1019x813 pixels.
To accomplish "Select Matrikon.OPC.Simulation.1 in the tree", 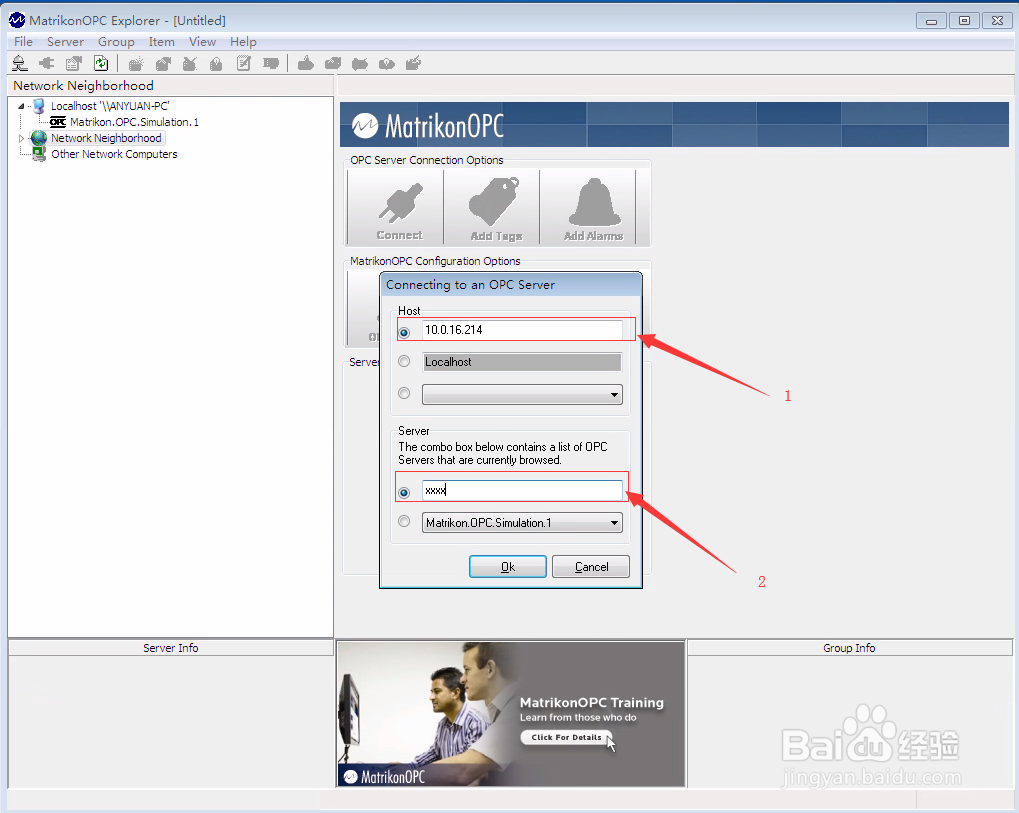I will (x=135, y=122).
